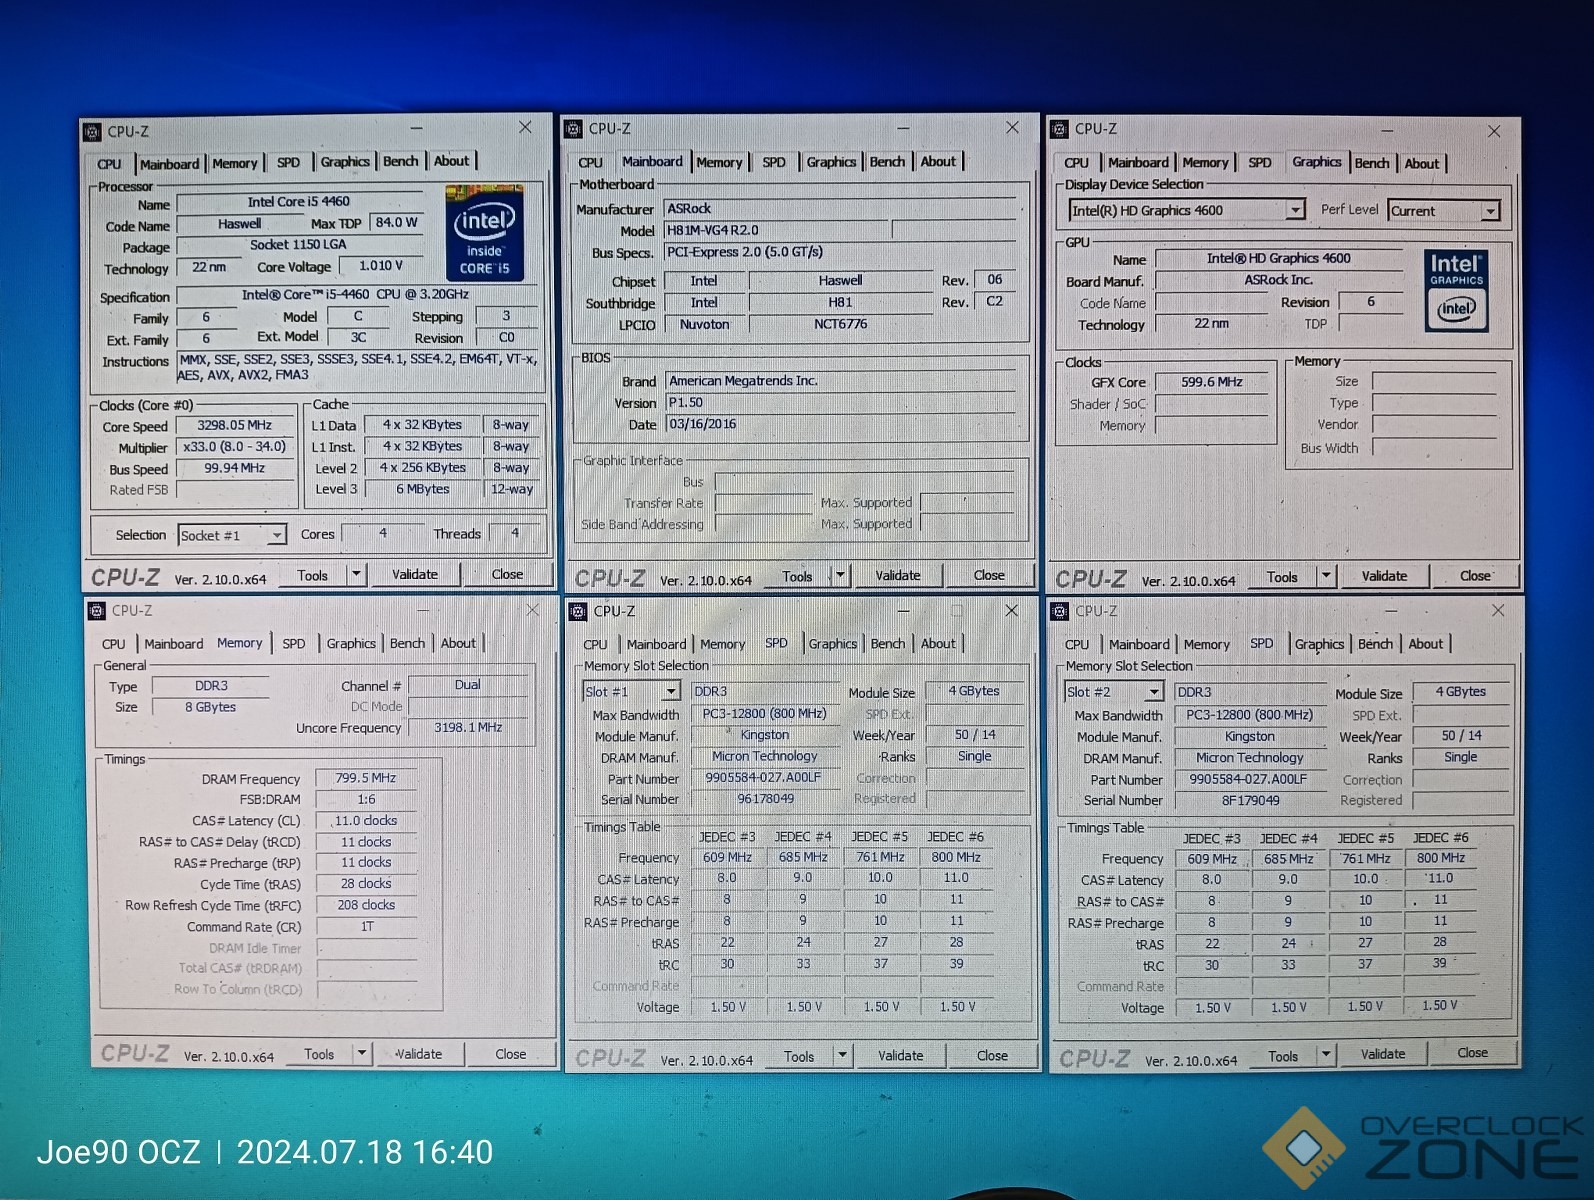Open Bench tab in the CPU window
This screenshot has height=1200, width=1594.
click(x=401, y=161)
